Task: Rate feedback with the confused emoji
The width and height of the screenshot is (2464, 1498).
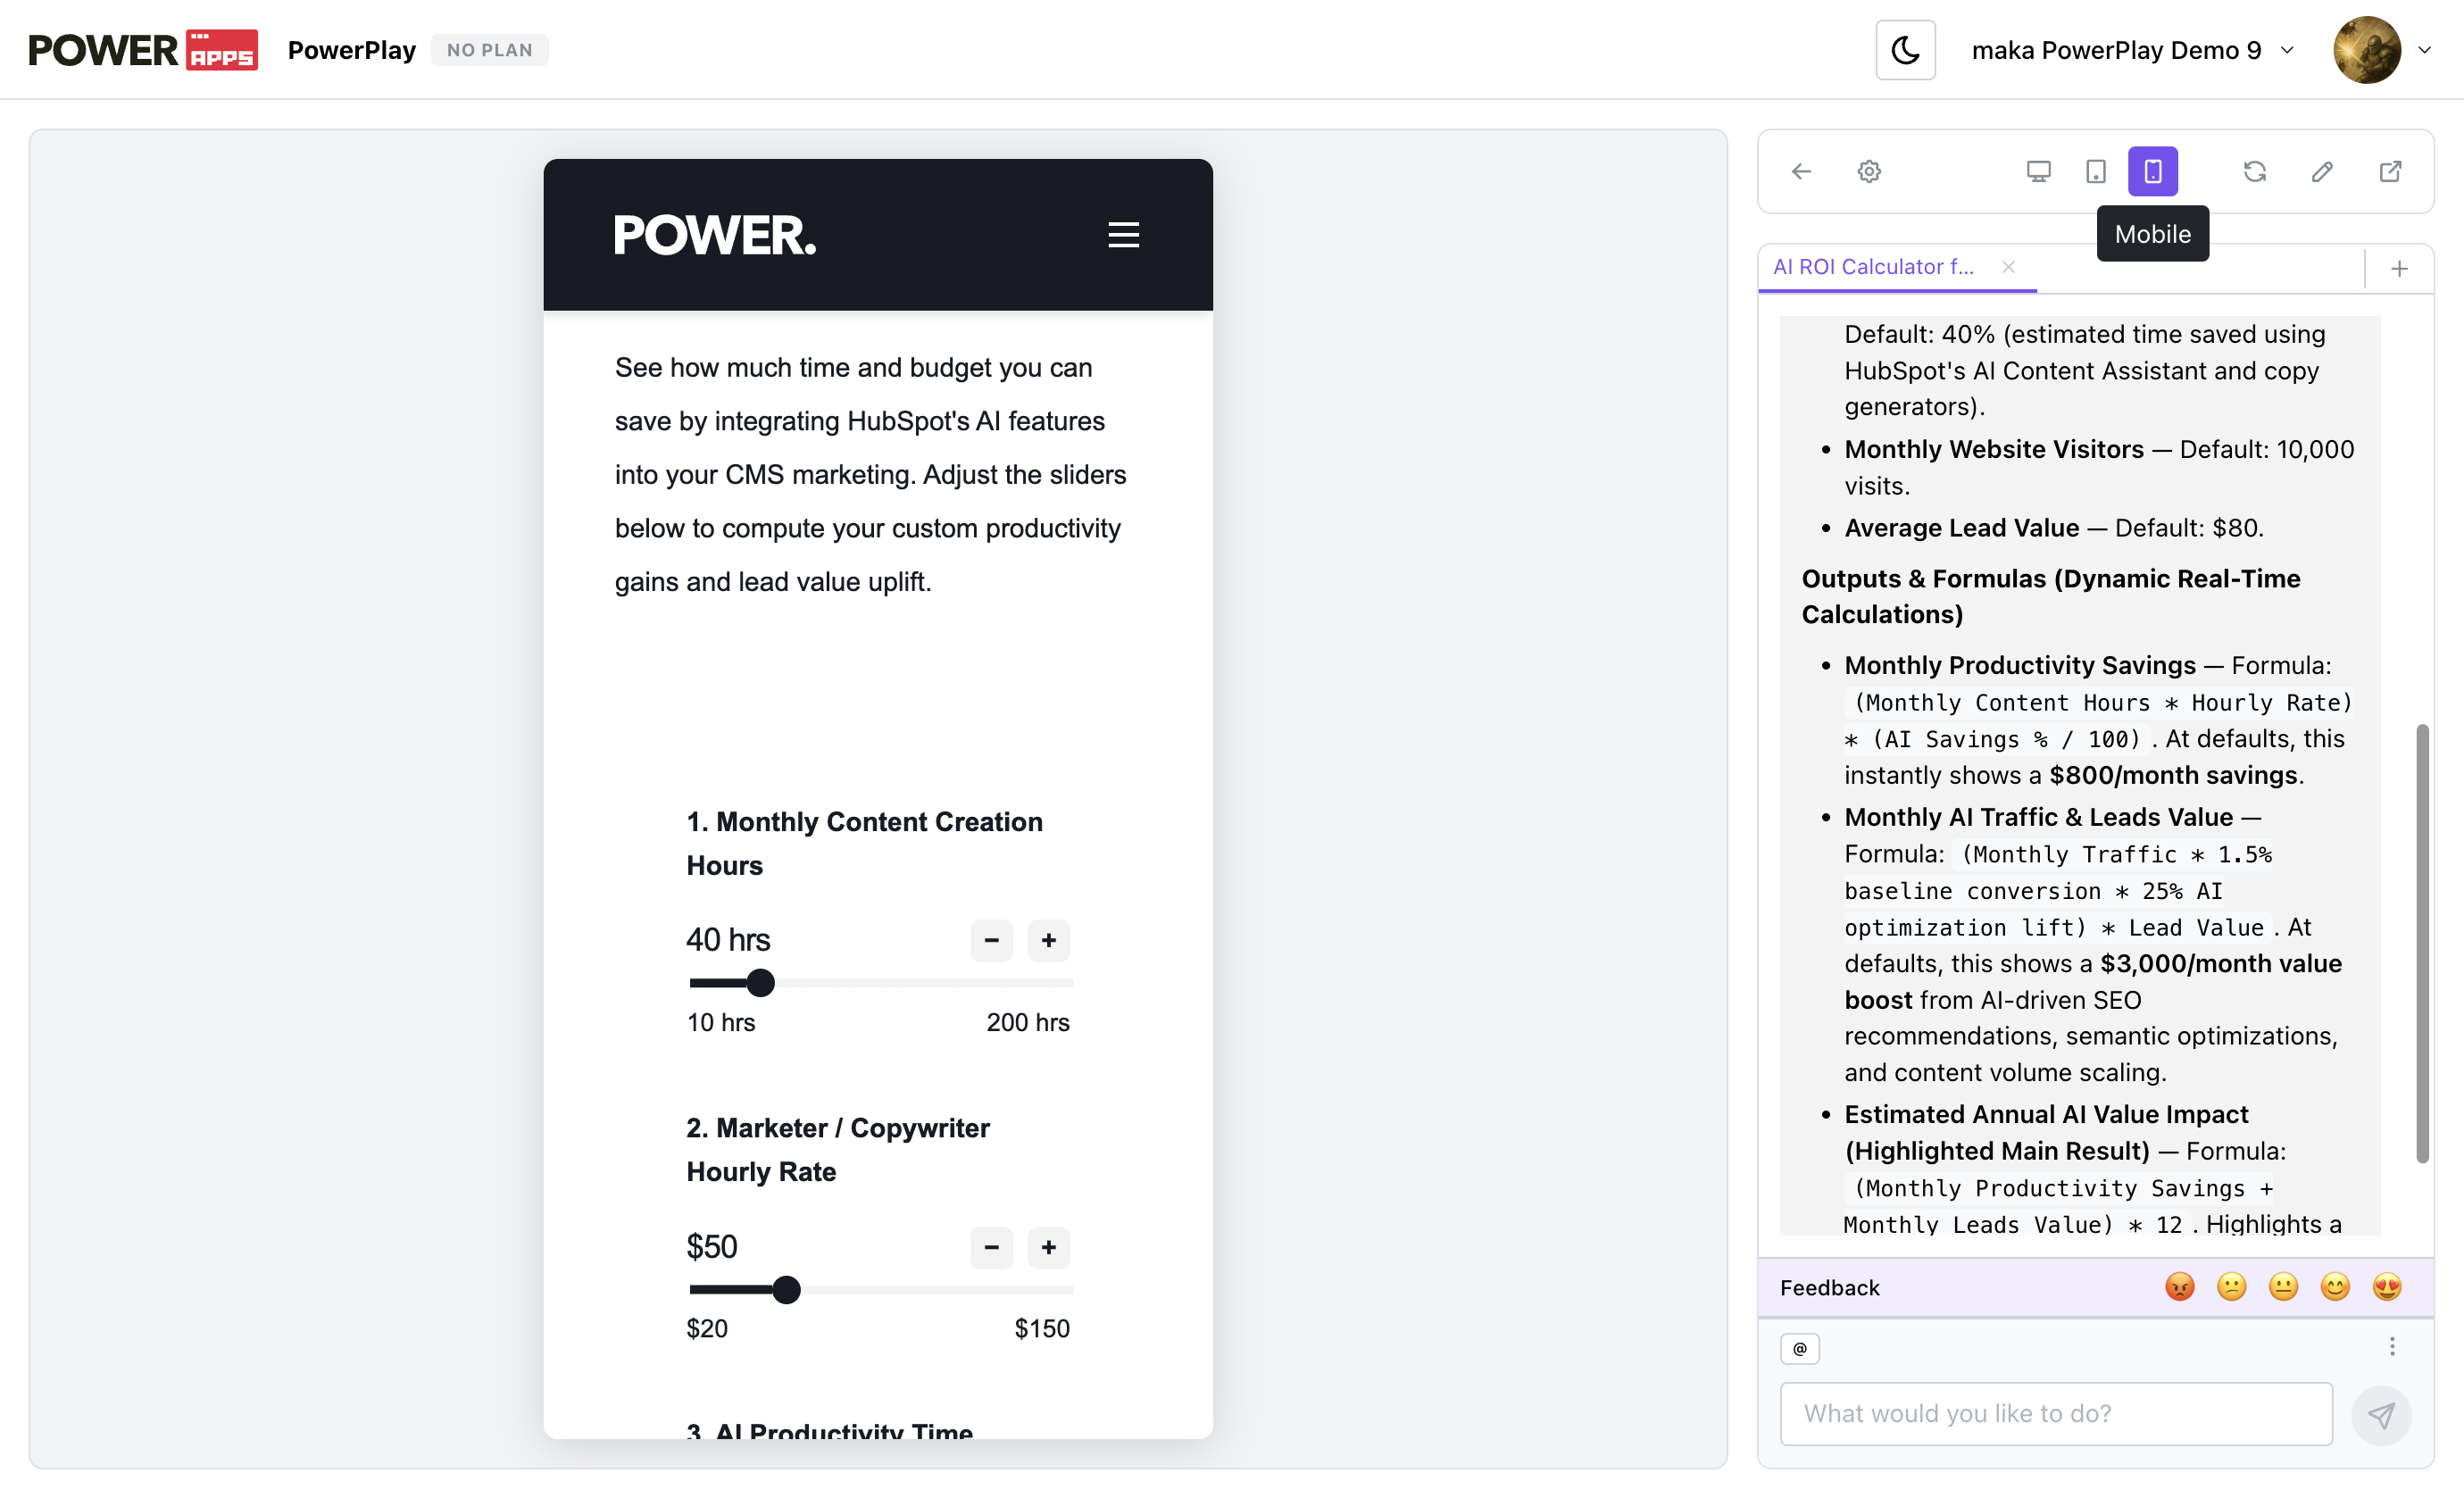Action: [2232, 1287]
